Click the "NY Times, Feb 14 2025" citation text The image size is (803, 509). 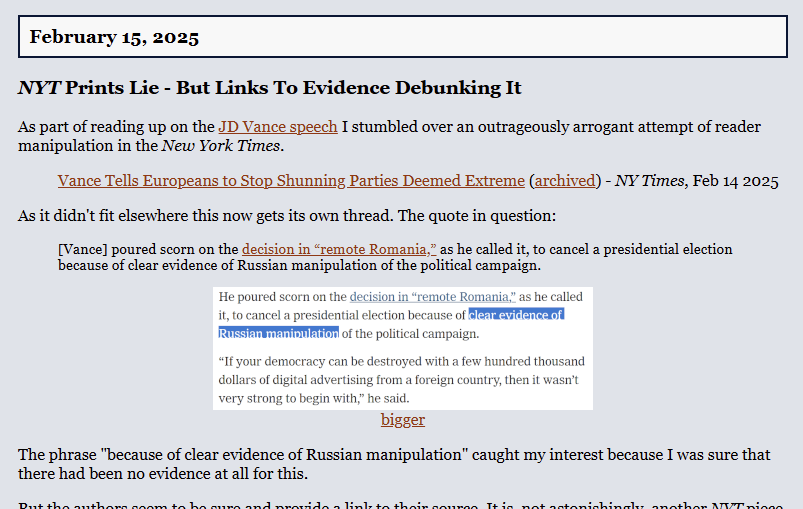[x=696, y=181]
